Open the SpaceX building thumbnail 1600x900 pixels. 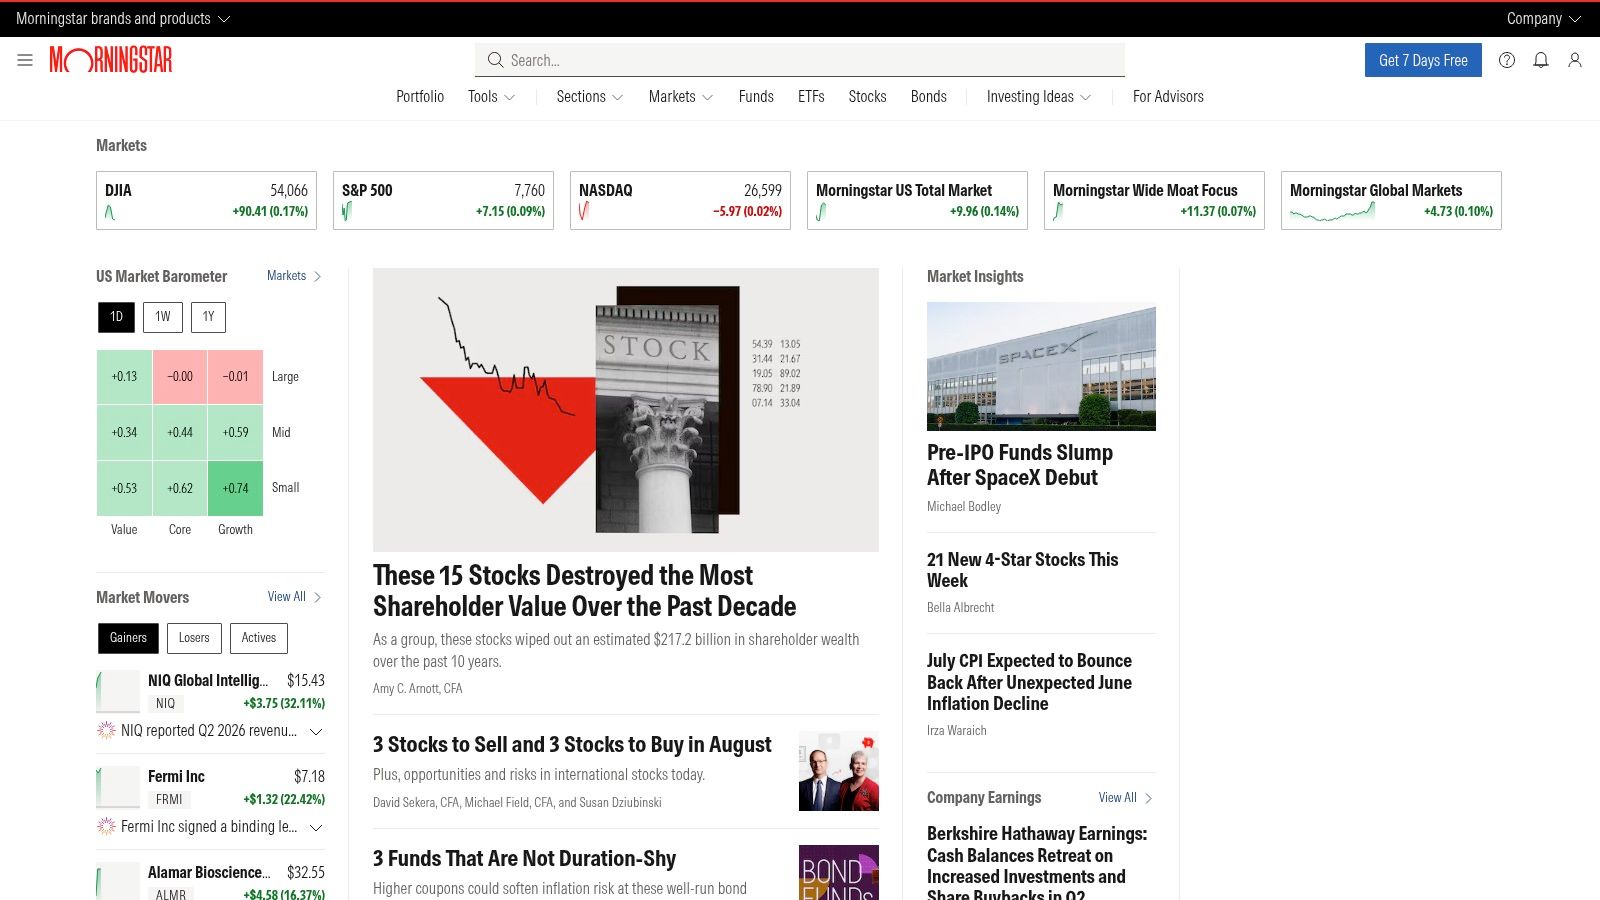point(1041,367)
